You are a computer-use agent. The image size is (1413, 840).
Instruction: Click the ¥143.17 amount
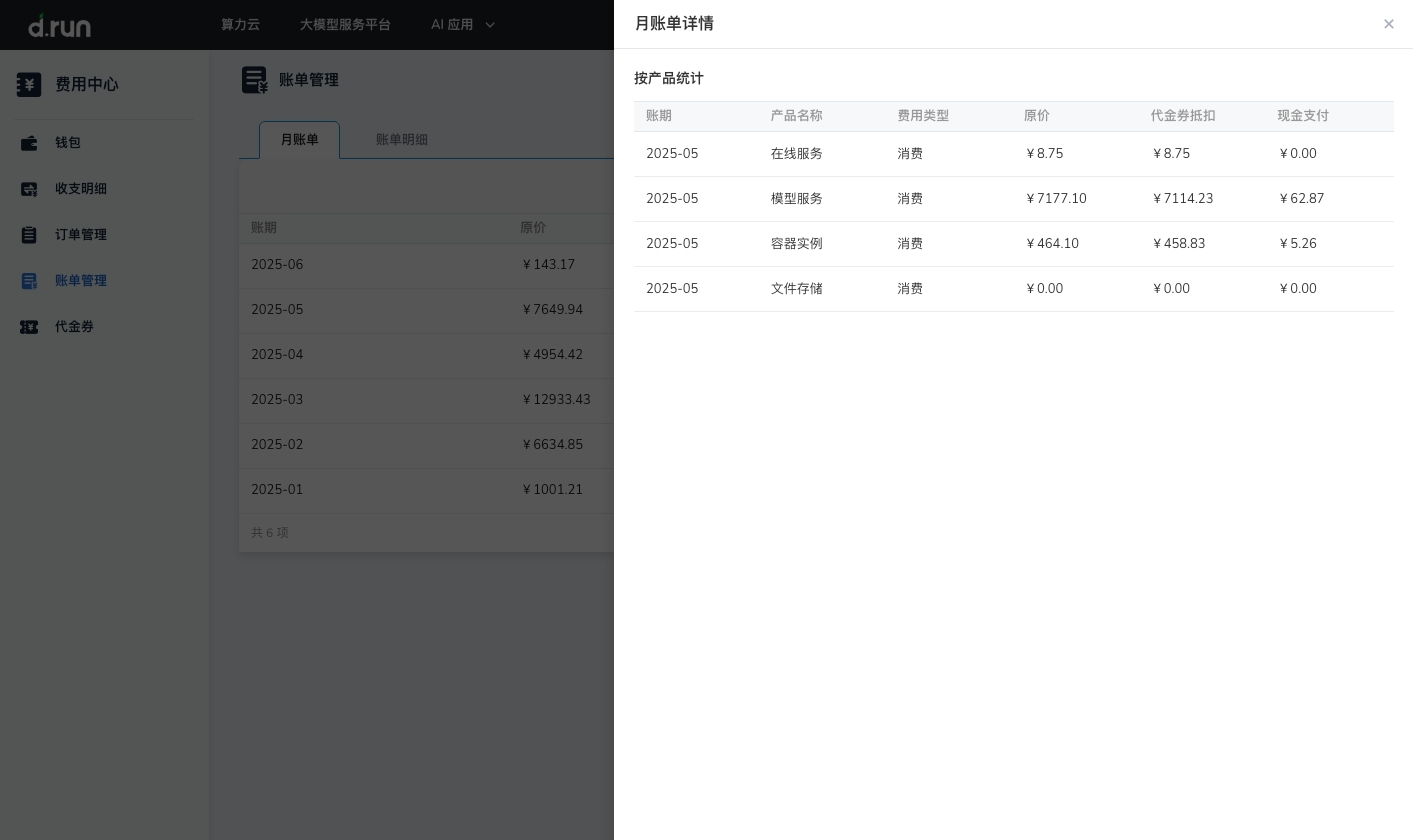click(x=548, y=265)
